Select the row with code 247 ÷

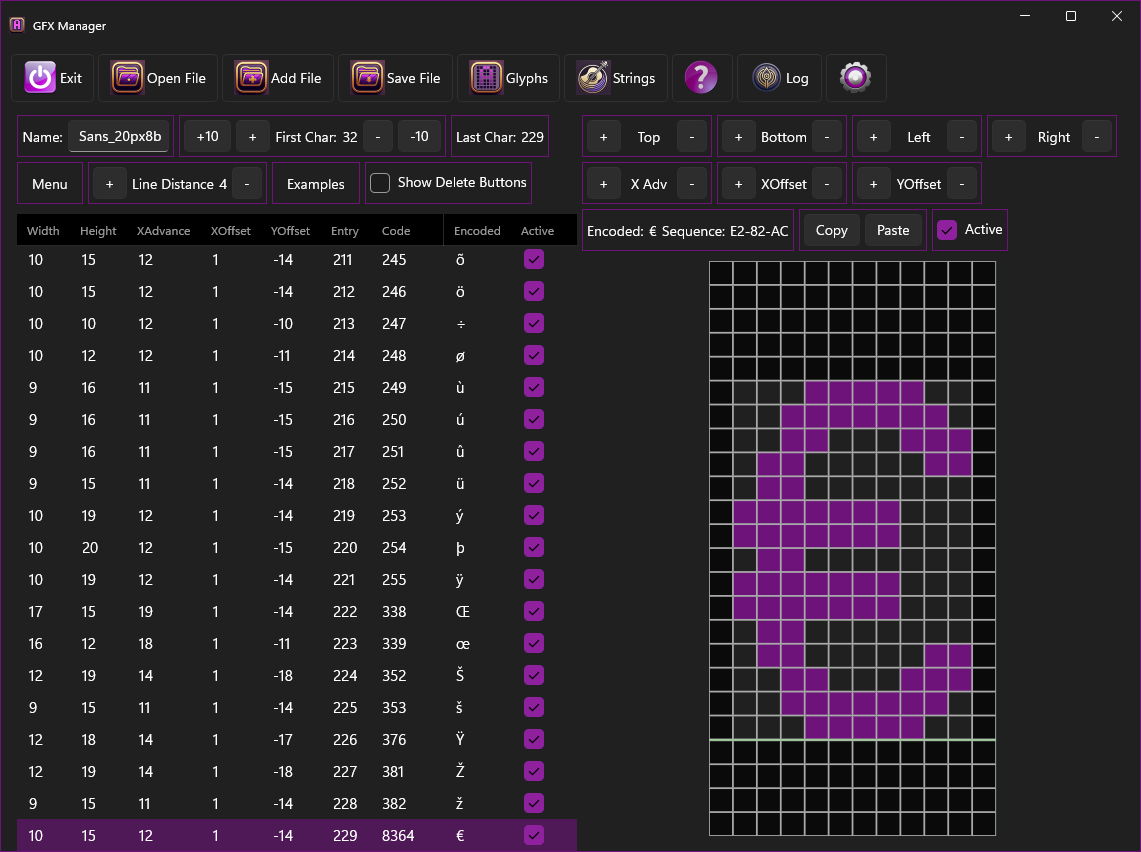click(297, 324)
